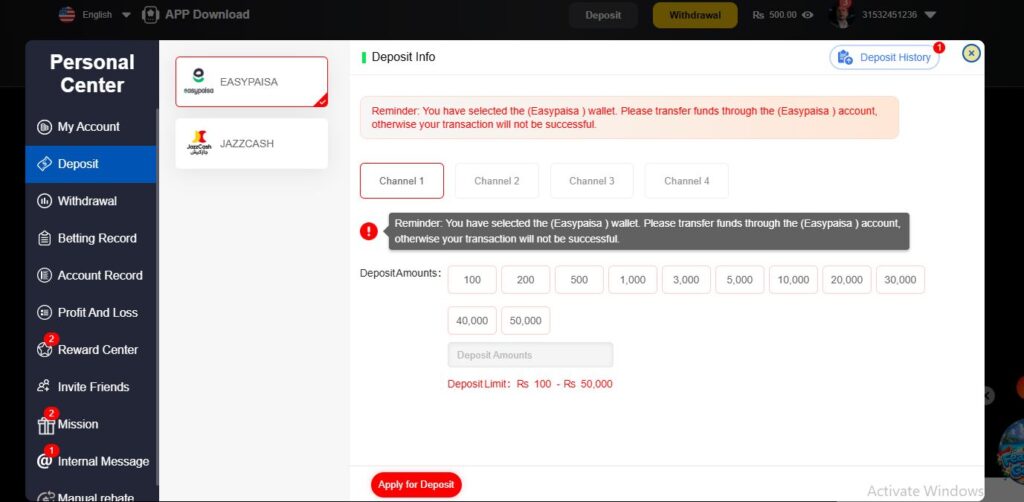Select deposit amount 20,000

pyautogui.click(x=847, y=279)
